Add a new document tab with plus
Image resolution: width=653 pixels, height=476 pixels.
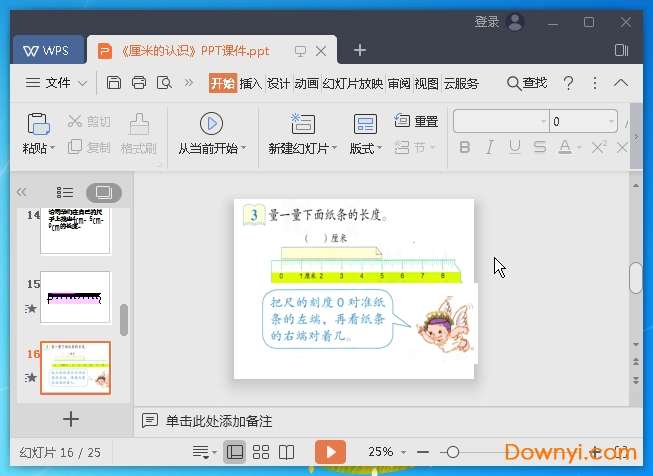pos(359,50)
